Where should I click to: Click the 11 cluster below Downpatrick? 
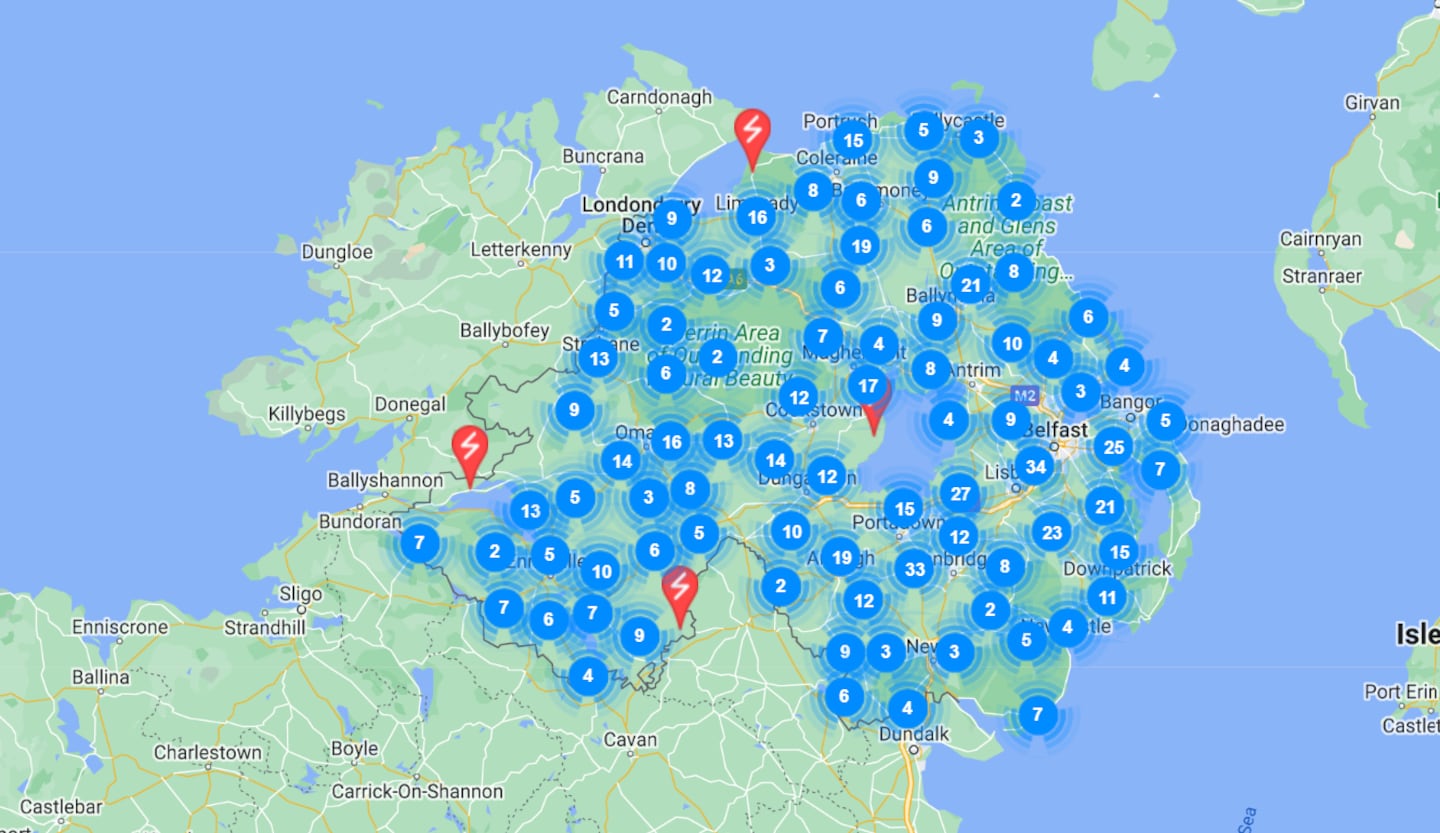[x=1107, y=597]
